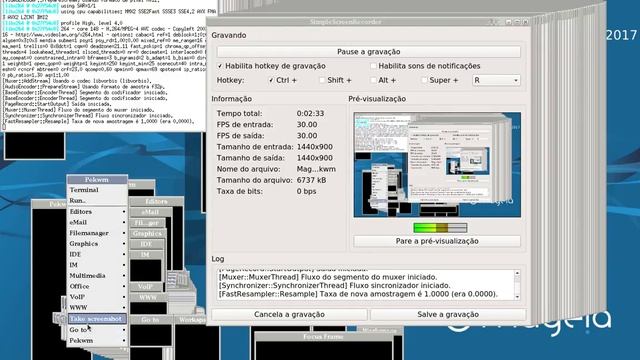Open WWW submenu in Pekwm menu

tap(97, 308)
